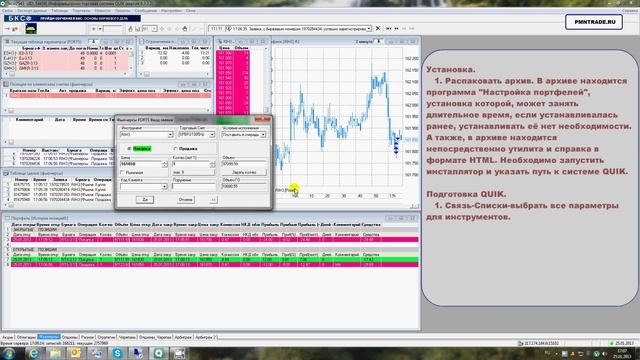640x360 pixels.
Task: Open Internet Explorer from taskbar
Action: click(33, 353)
